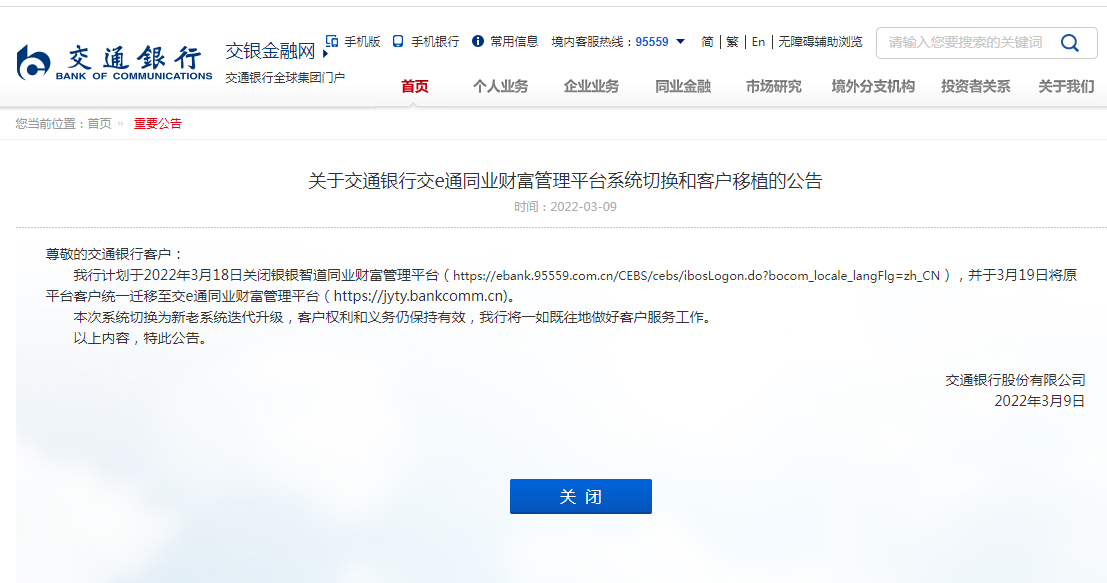The height and width of the screenshot is (583, 1107).
Task: Open the 市场研究 menu
Action: pyautogui.click(x=774, y=86)
